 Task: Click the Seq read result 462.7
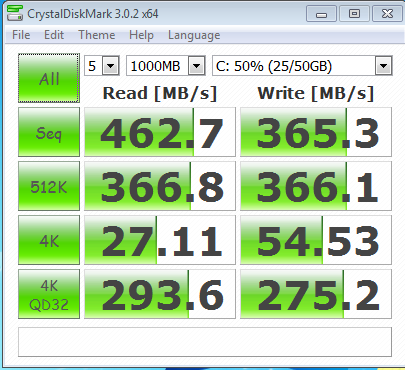160,132
